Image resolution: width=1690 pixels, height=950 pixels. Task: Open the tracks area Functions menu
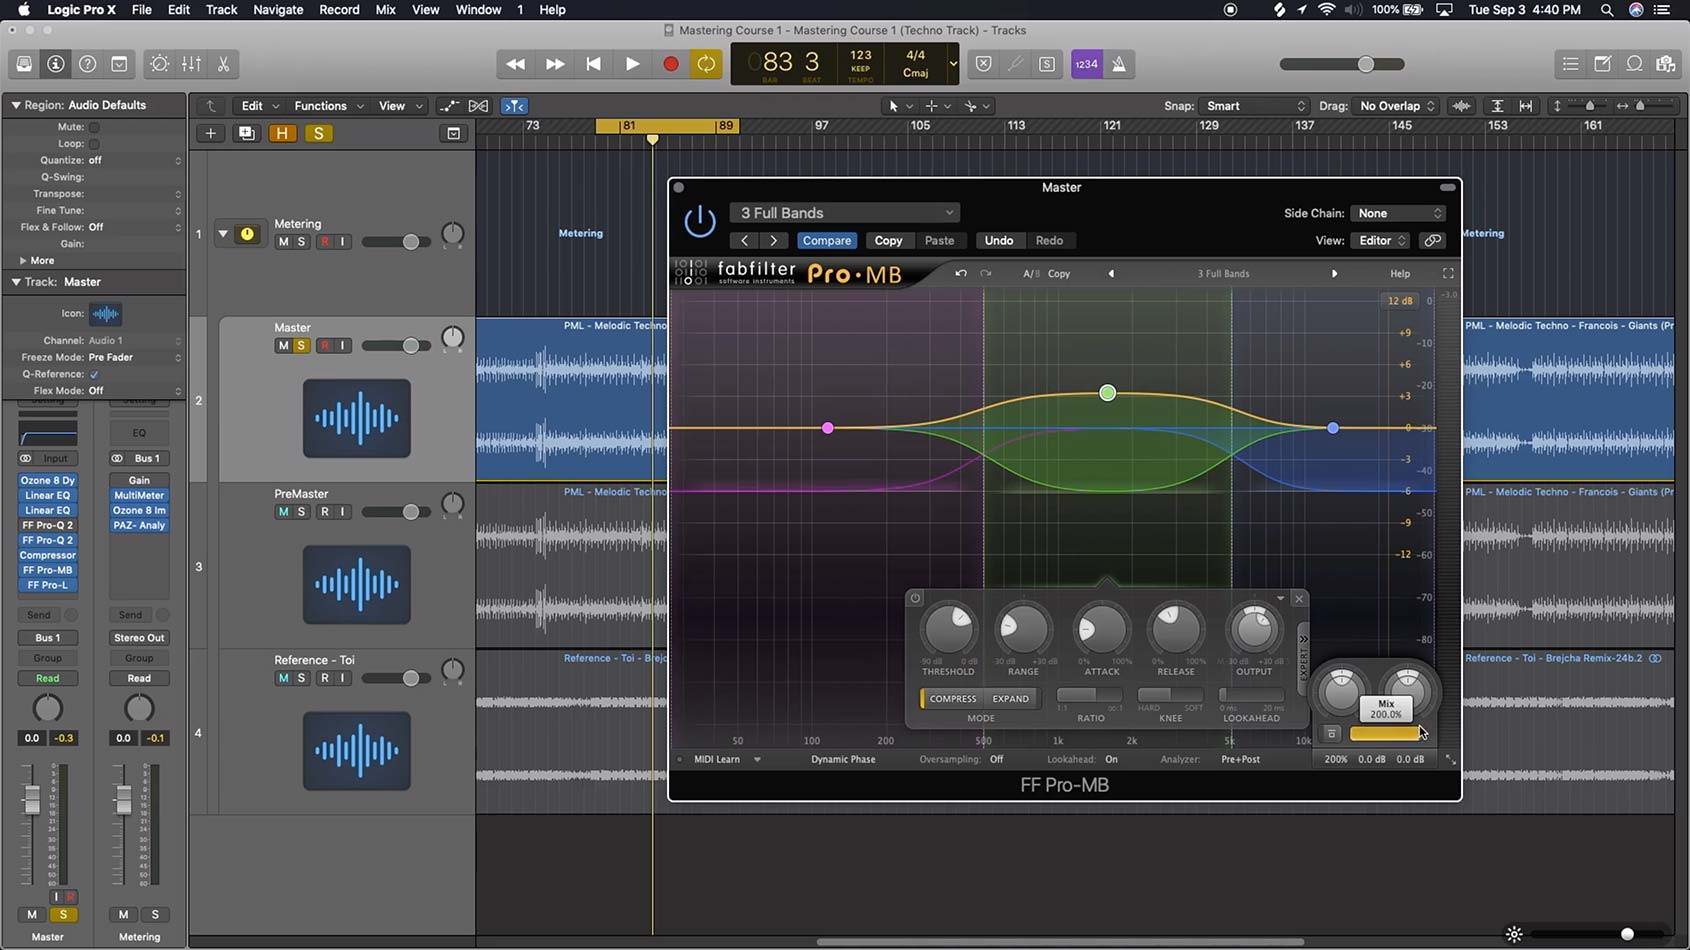pyautogui.click(x=329, y=106)
